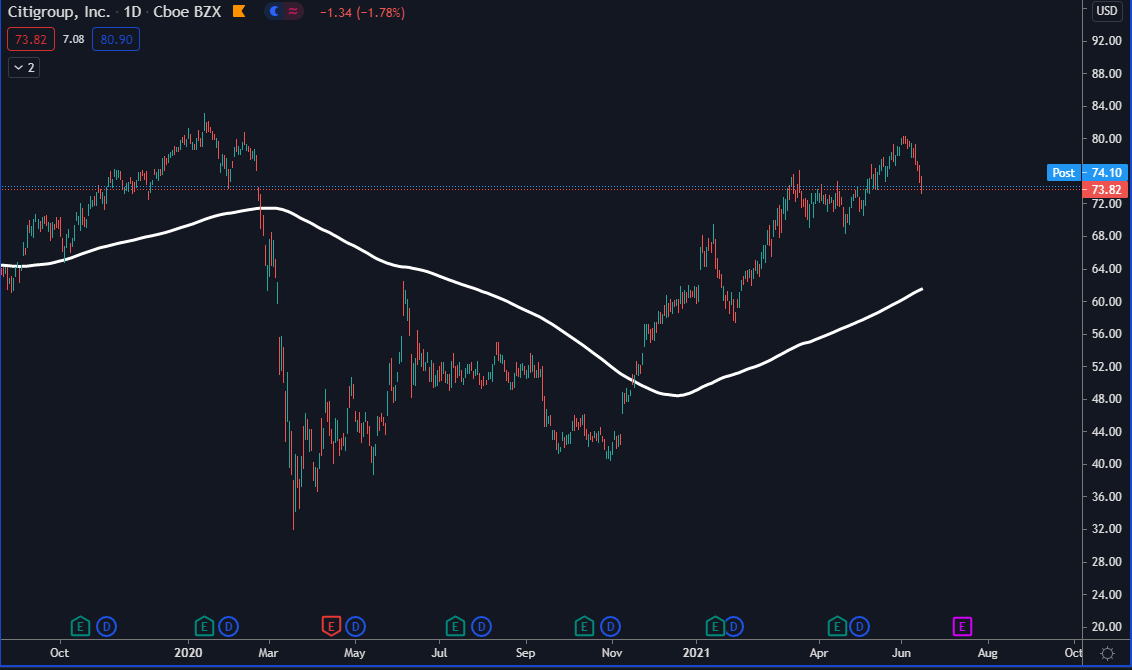1132x670 pixels.
Task: Click the 1D interval label
Action: coord(132,12)
